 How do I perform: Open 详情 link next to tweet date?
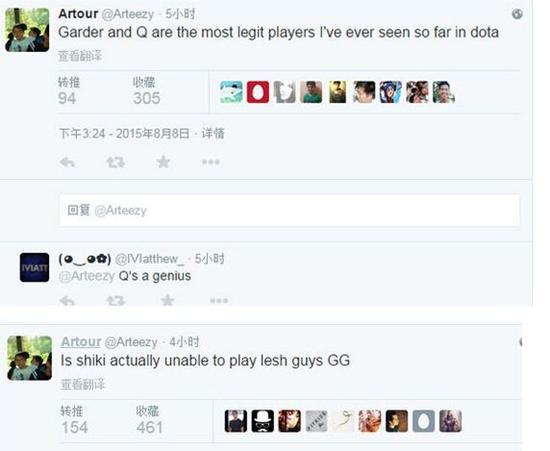click(213, 134)
